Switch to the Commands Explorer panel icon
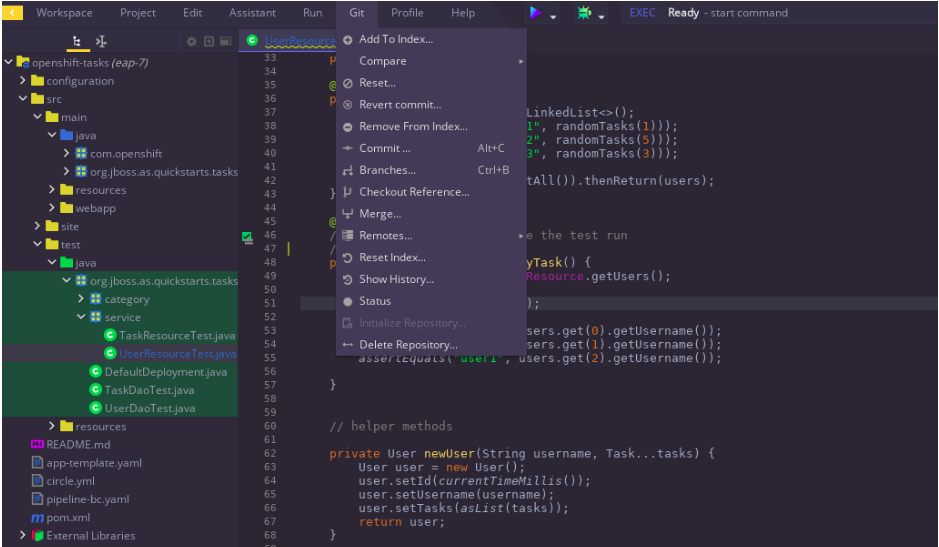Image resolution: width=939 pixels, height=547 pixels. tap(101, 41)
